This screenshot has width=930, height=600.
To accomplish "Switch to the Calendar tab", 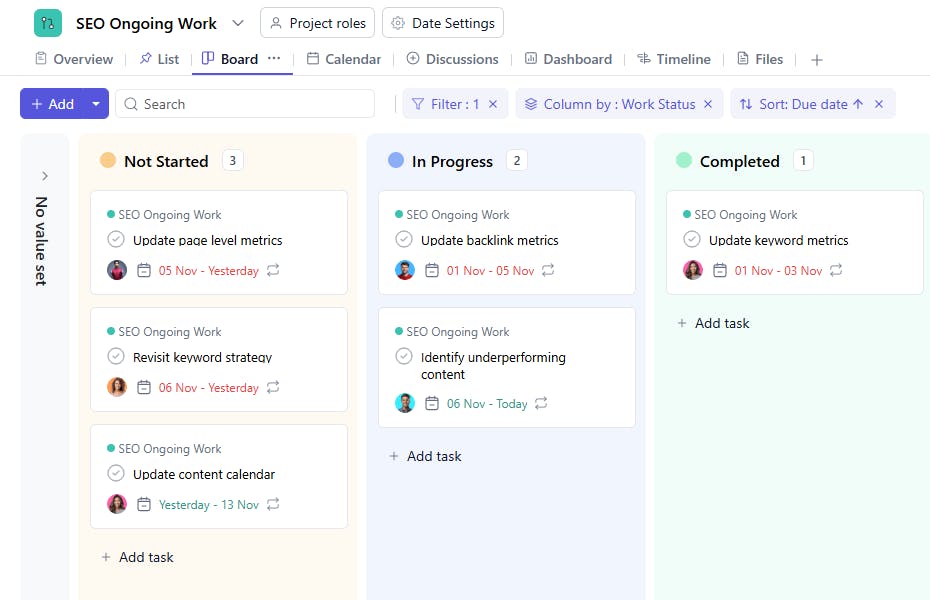I will tap(344, 59).
